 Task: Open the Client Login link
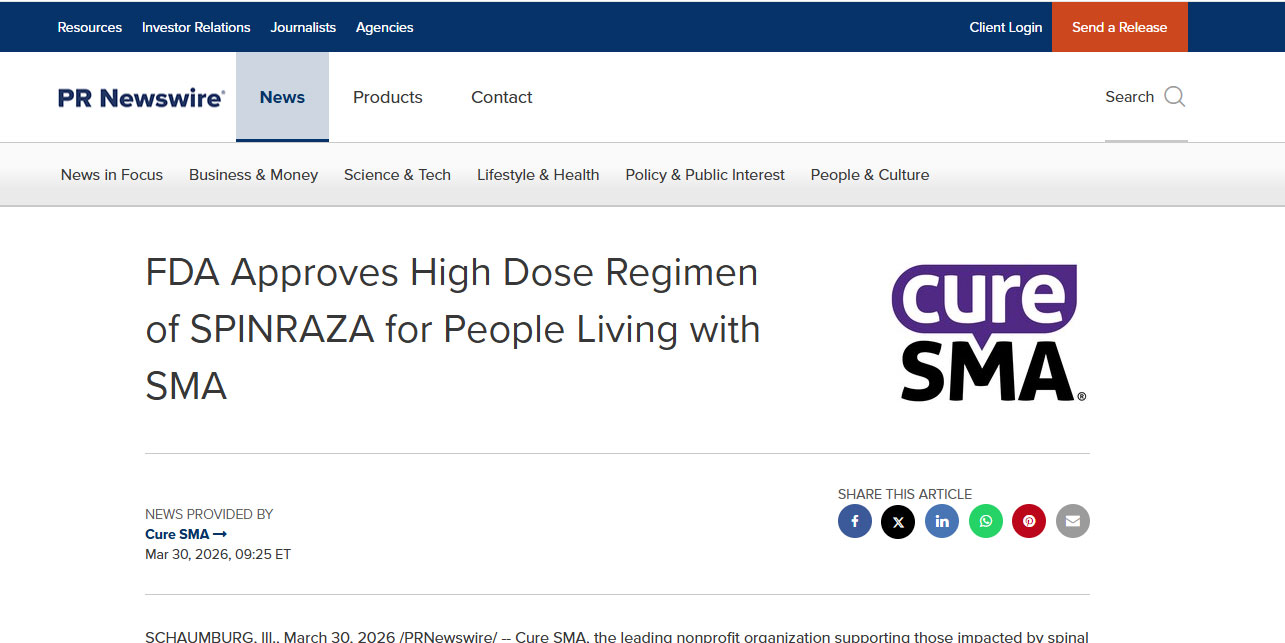pos(1005,27)
